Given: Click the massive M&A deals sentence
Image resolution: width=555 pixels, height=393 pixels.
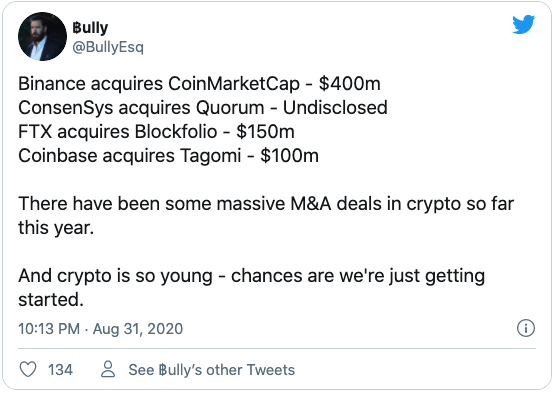Looking at the screenshot, I should coord(266,204).
